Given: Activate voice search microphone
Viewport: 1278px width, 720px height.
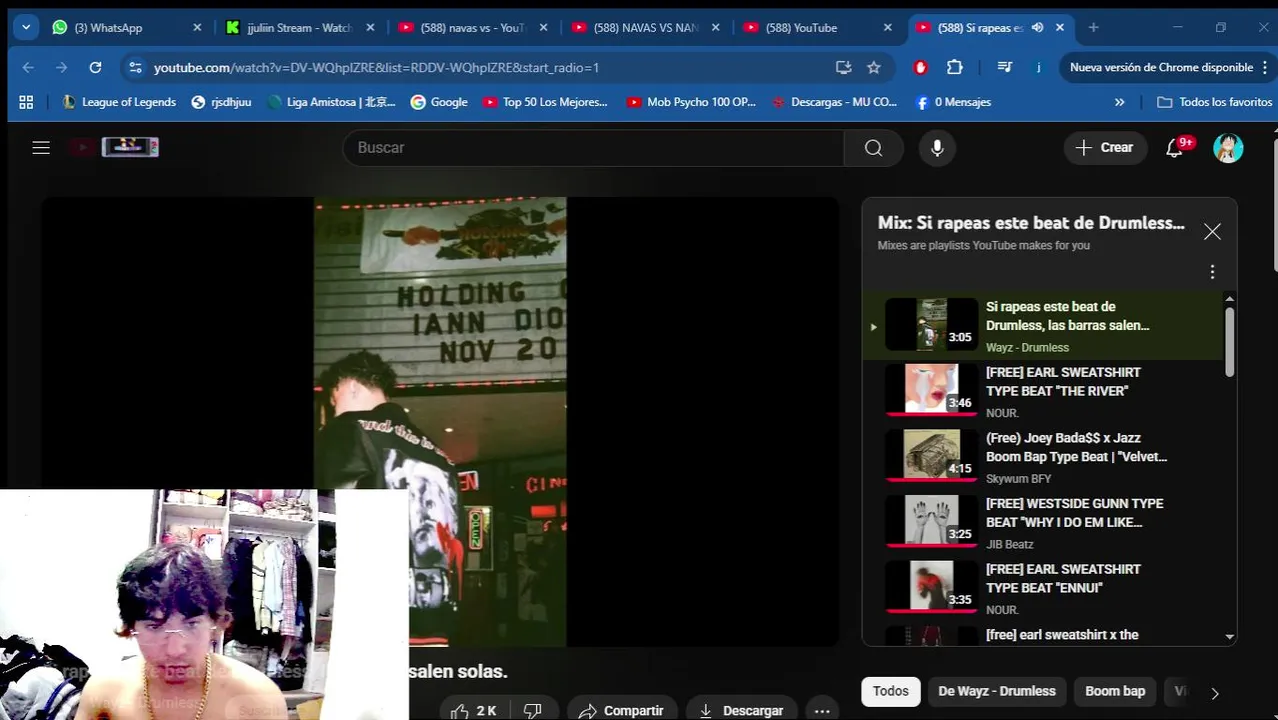Looking at the screenshot, I should point(937,148).
